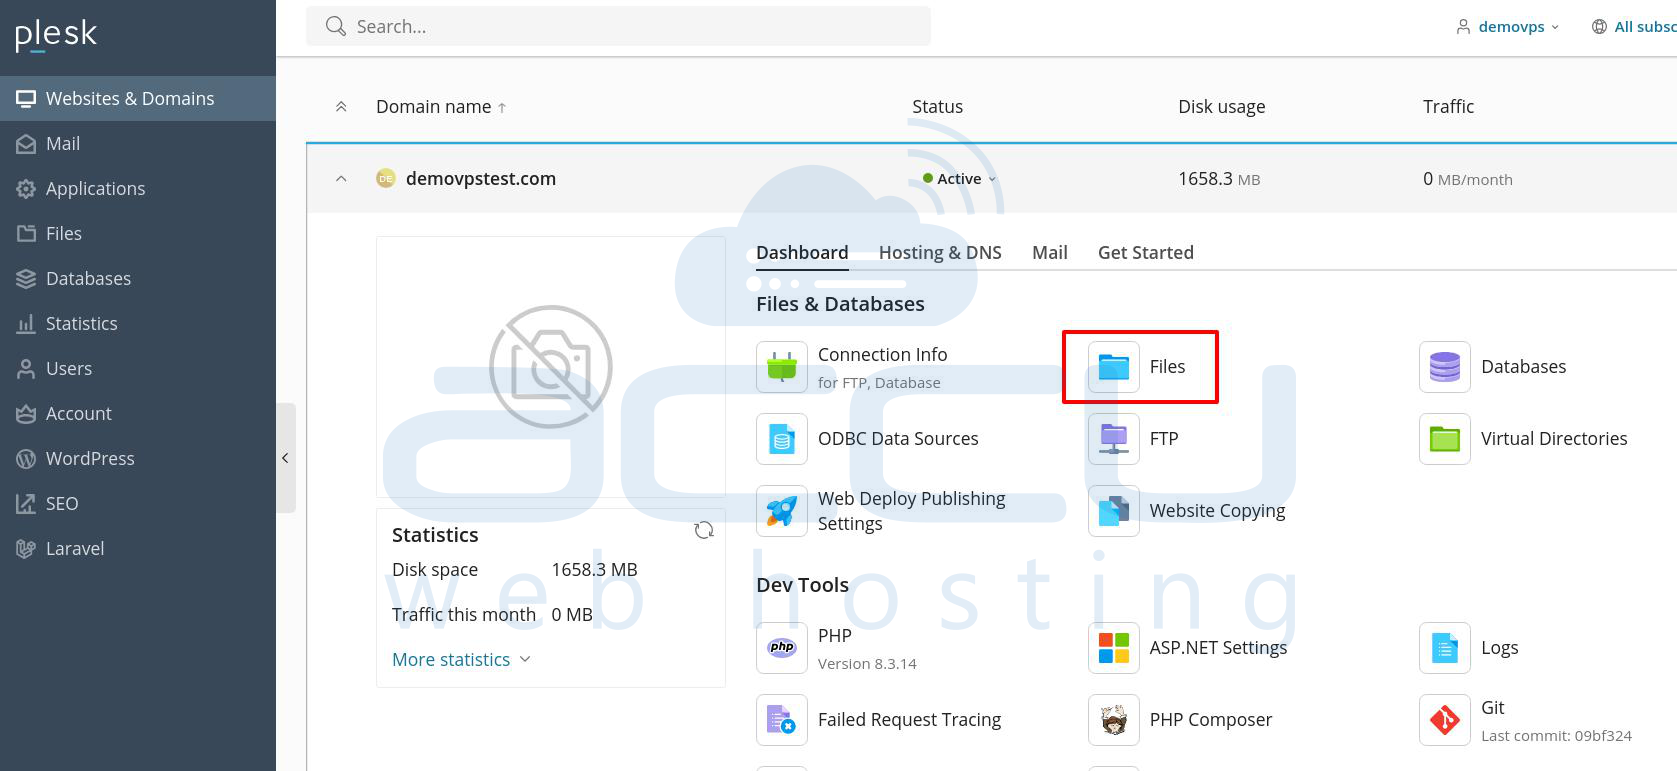The height and width of the screenshot is (771, 1677).
Task: Open Websites & Domains in sidebar
Action: pyautogui.click(x=138, y=98)
